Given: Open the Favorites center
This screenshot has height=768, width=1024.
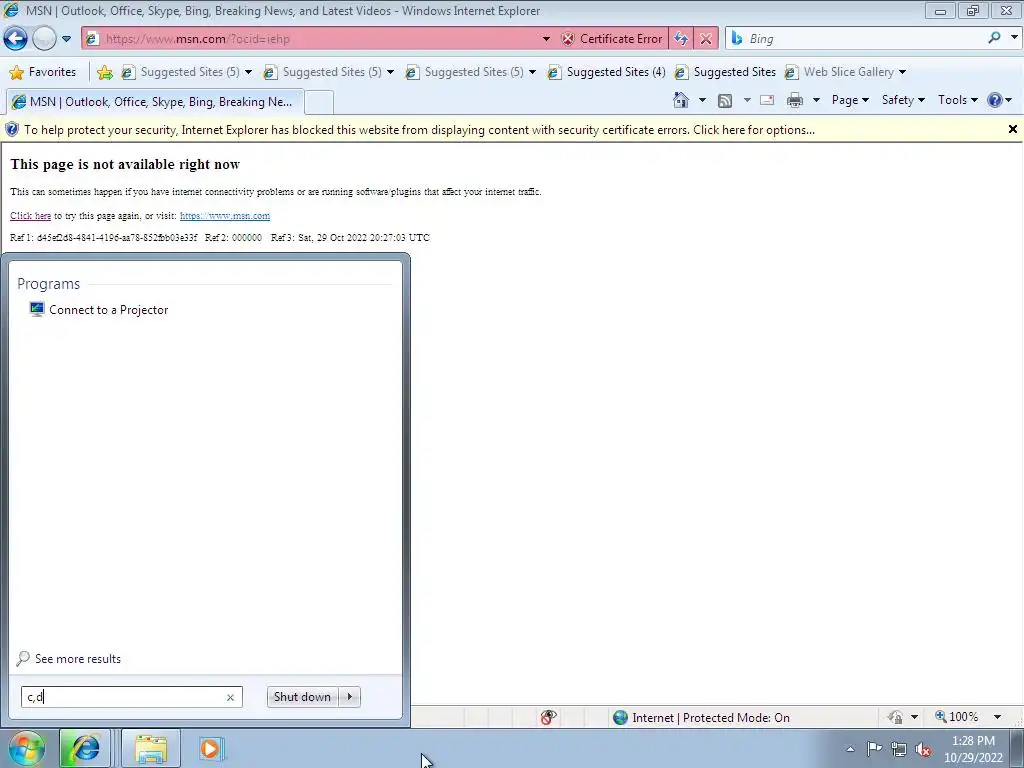Looking at the screenshot, I should click(43, 72).
